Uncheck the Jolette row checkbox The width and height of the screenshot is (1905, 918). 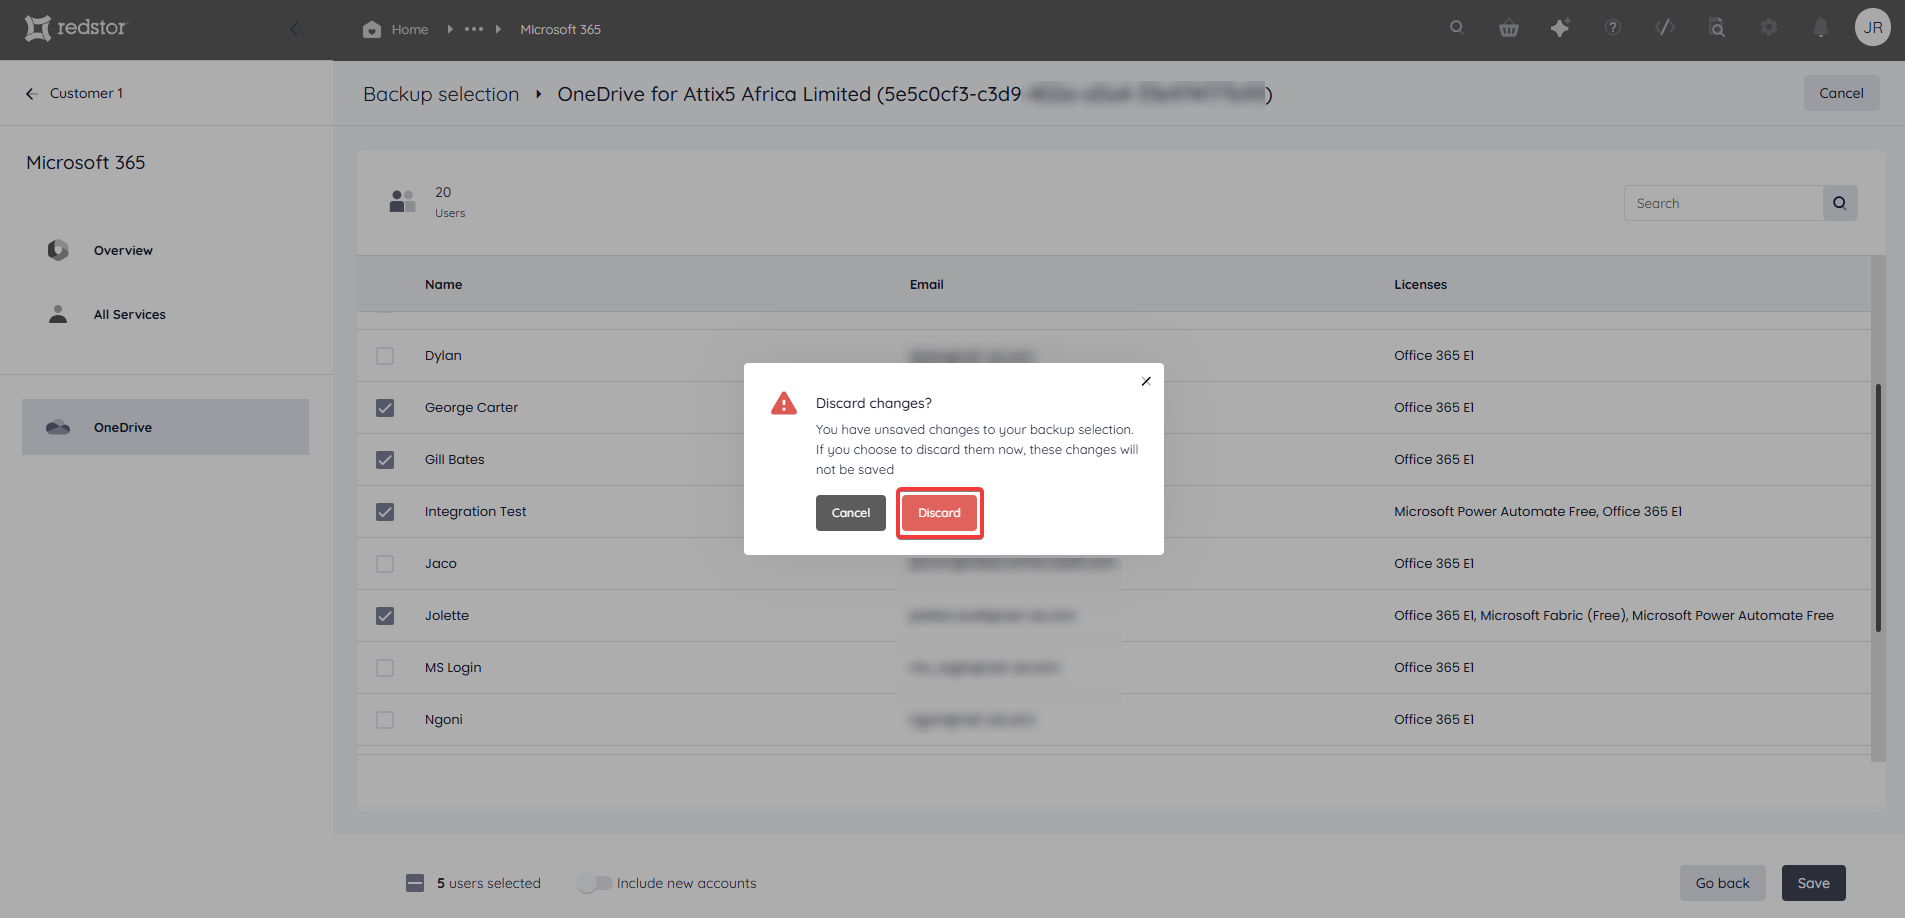(x=385, y=616)
